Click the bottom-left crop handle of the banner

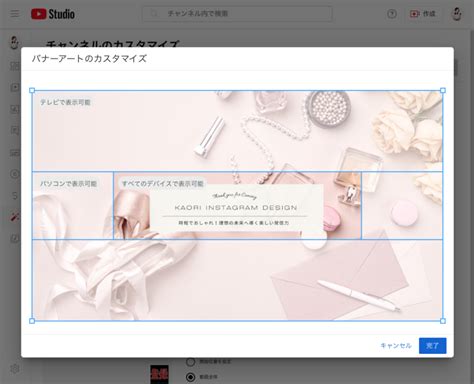(x=32, y=321)
